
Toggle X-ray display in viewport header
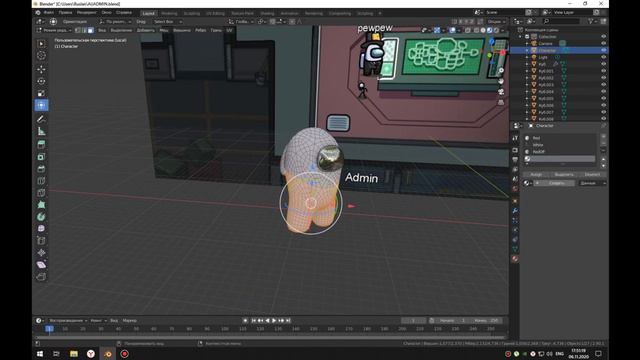point(468,30)
